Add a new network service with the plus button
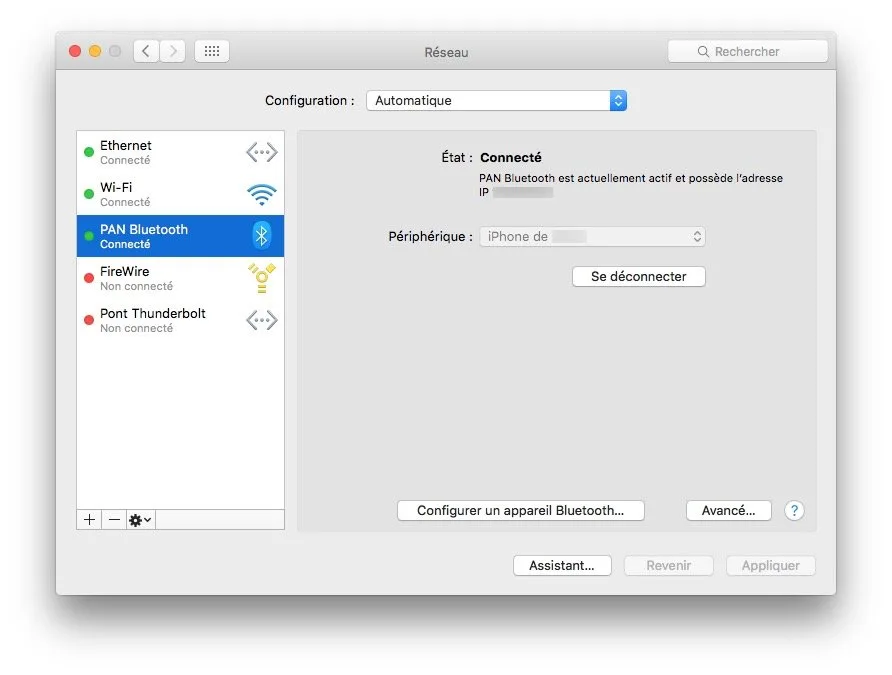The height and width of the screenshot is (675, 892). [x=89, y=519]
